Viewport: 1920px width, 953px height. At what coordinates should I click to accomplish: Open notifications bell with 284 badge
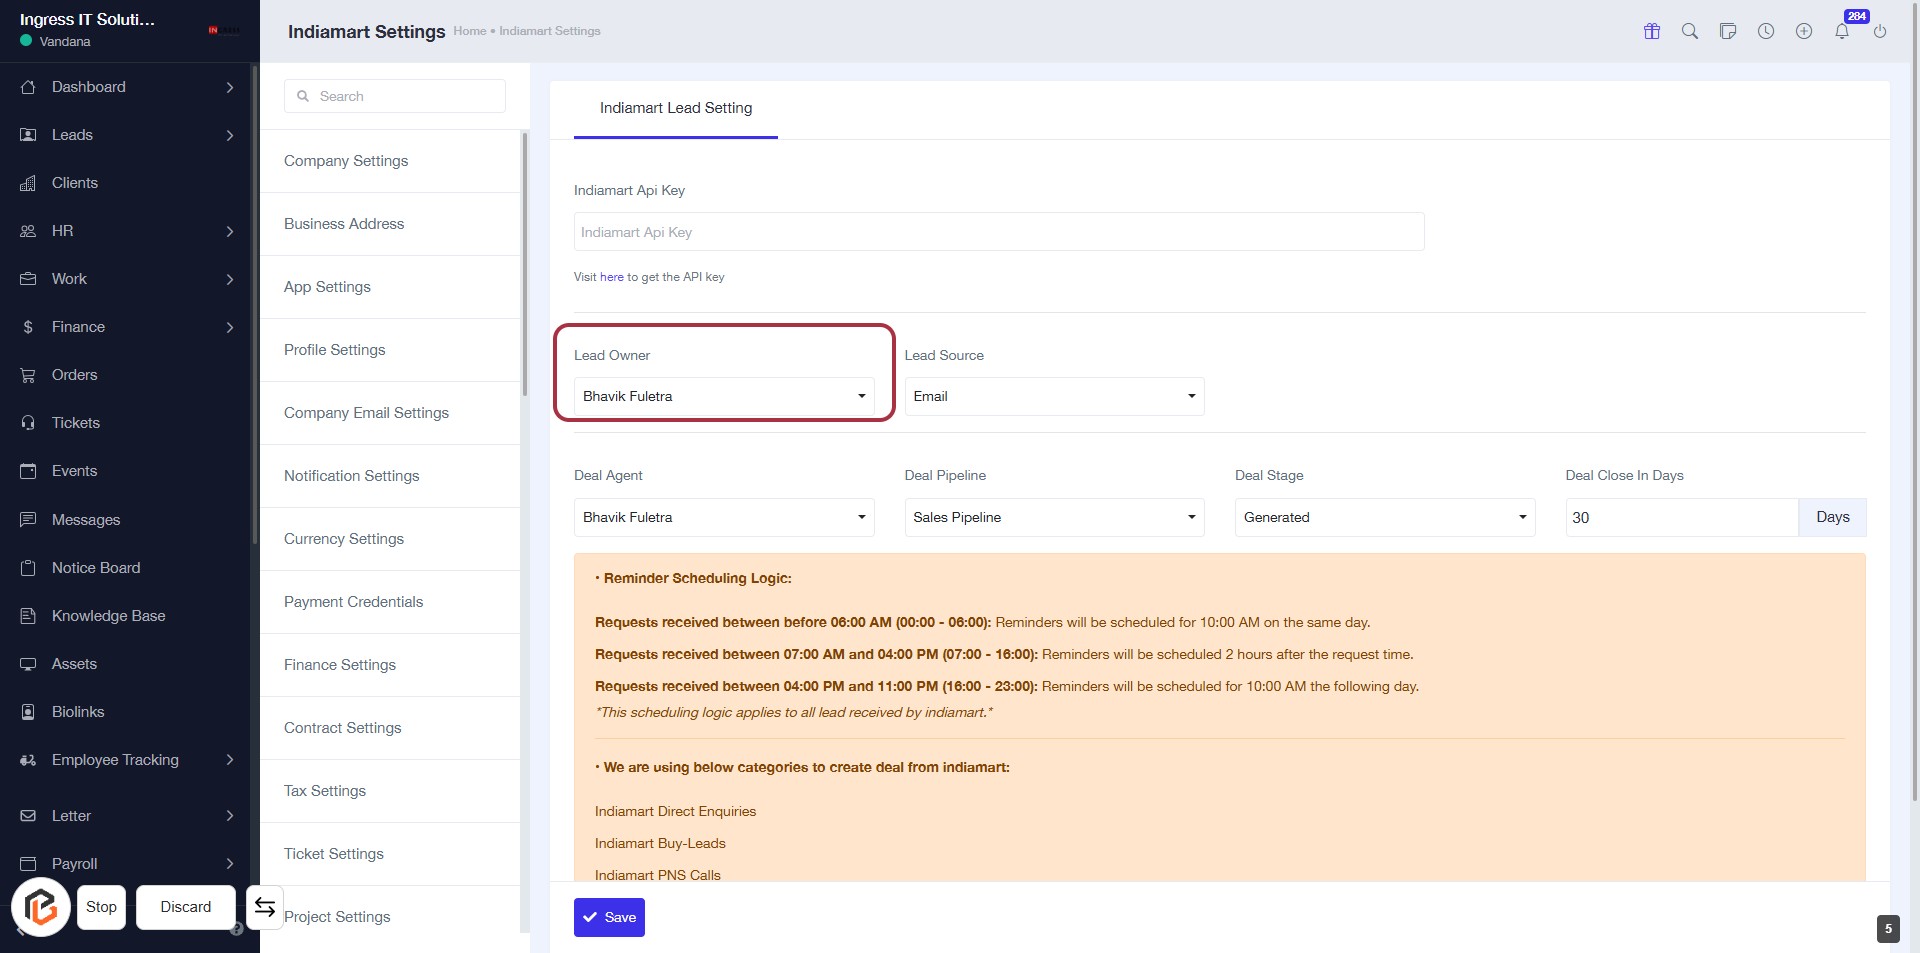pos(1842,31)
